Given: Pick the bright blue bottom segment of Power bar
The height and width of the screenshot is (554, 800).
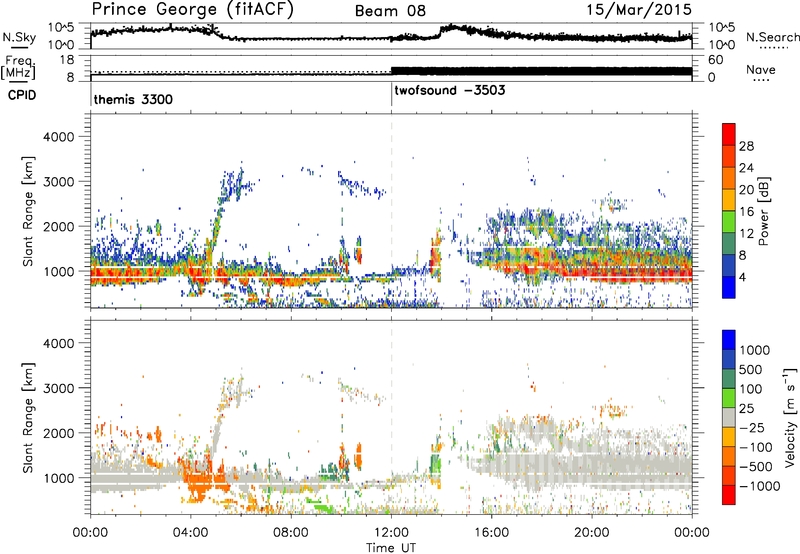Looking at the screenshot, I should click(x=729, y=287).
